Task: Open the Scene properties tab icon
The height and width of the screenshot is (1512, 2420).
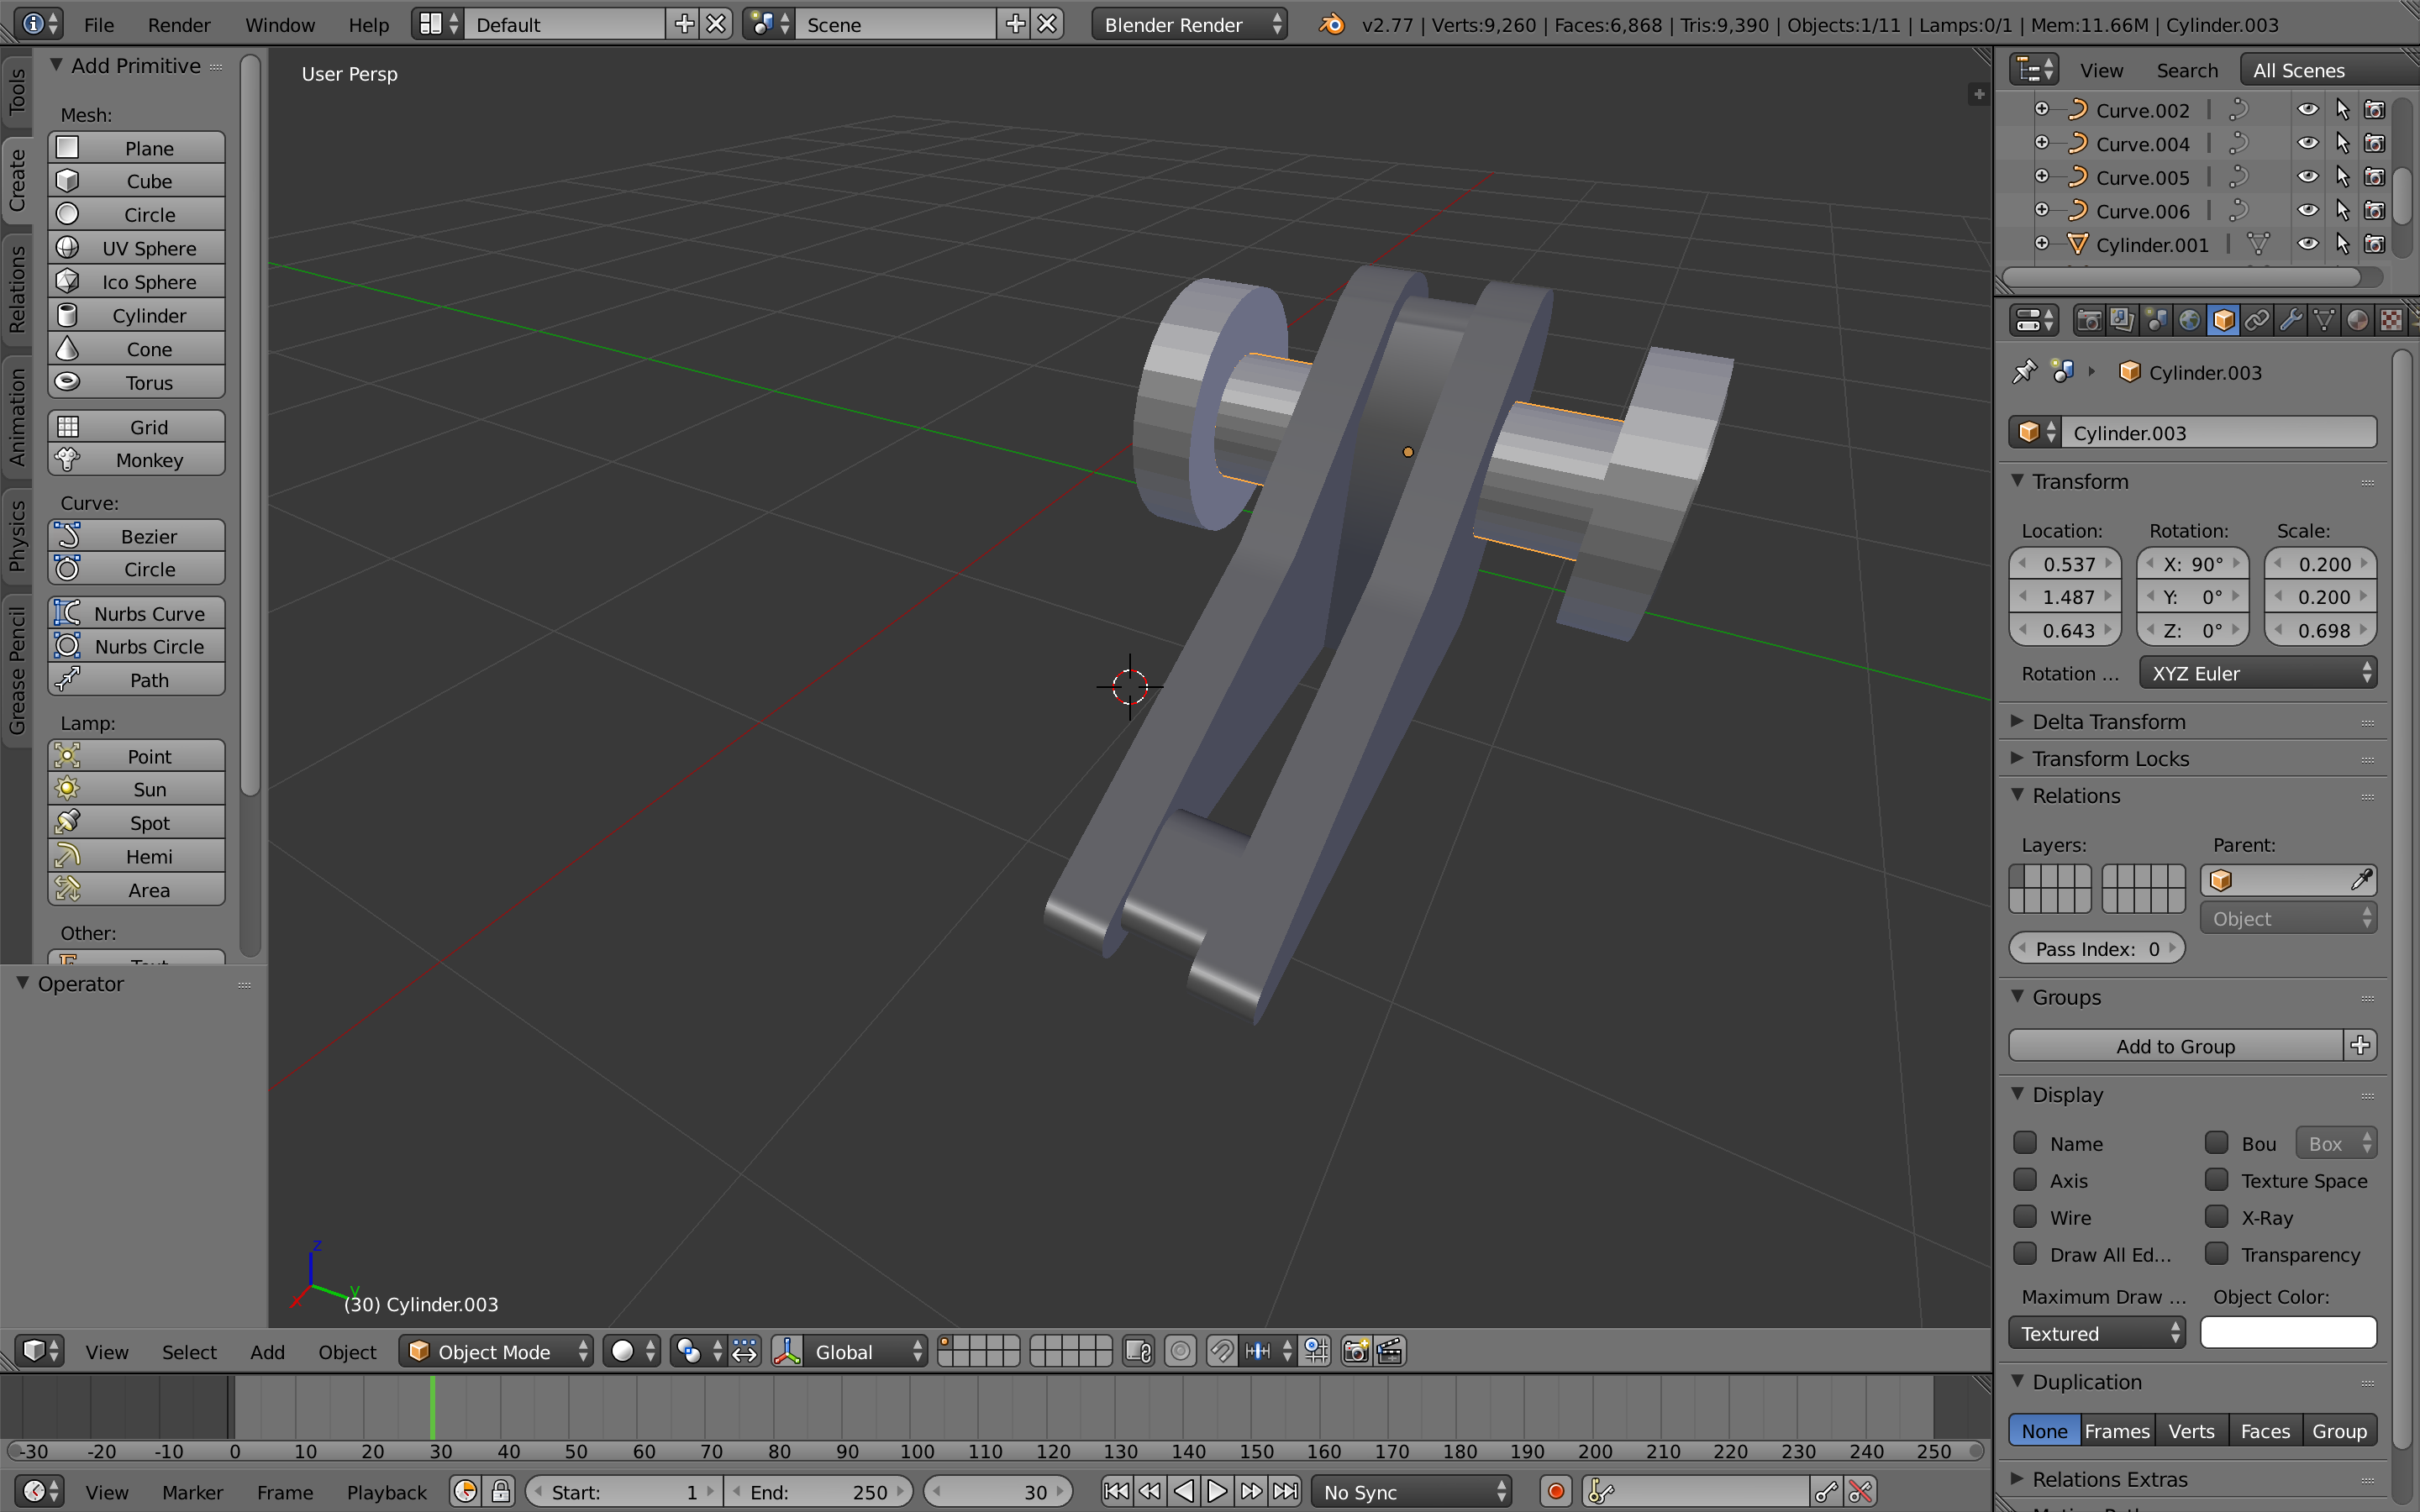Action: click(x=2156, y=320)
